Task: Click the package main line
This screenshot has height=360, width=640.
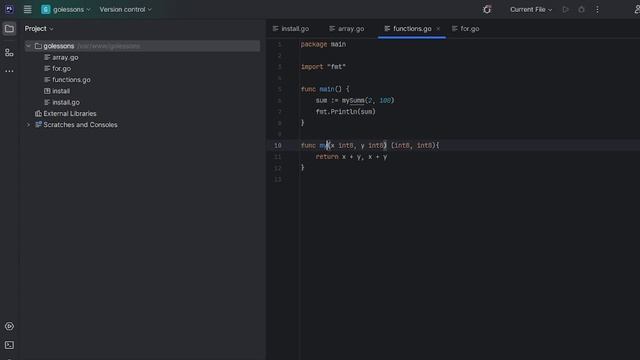Action: pyautogui.click(x=323, y=44)
